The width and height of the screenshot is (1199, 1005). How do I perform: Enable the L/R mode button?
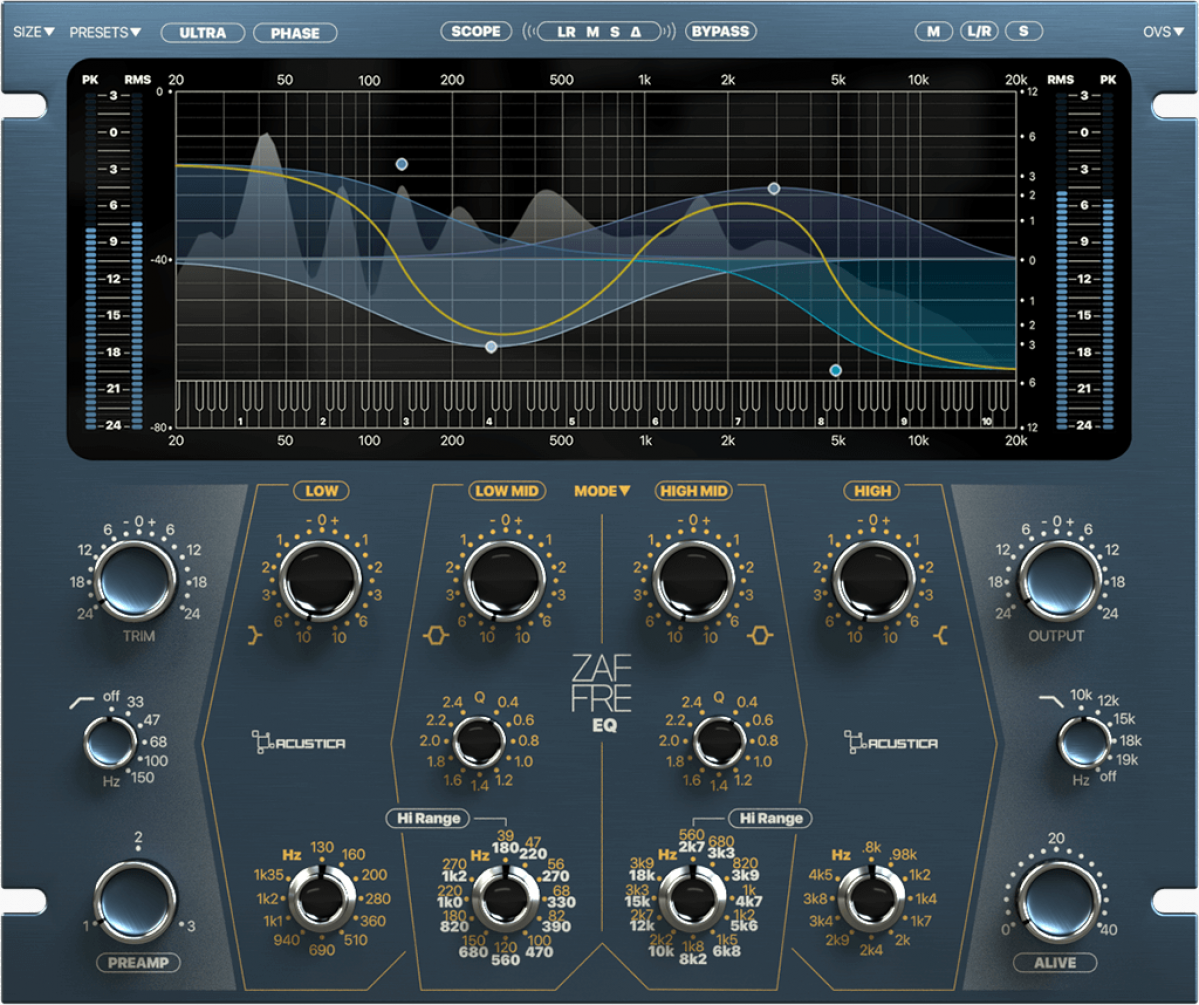(980, 31)
